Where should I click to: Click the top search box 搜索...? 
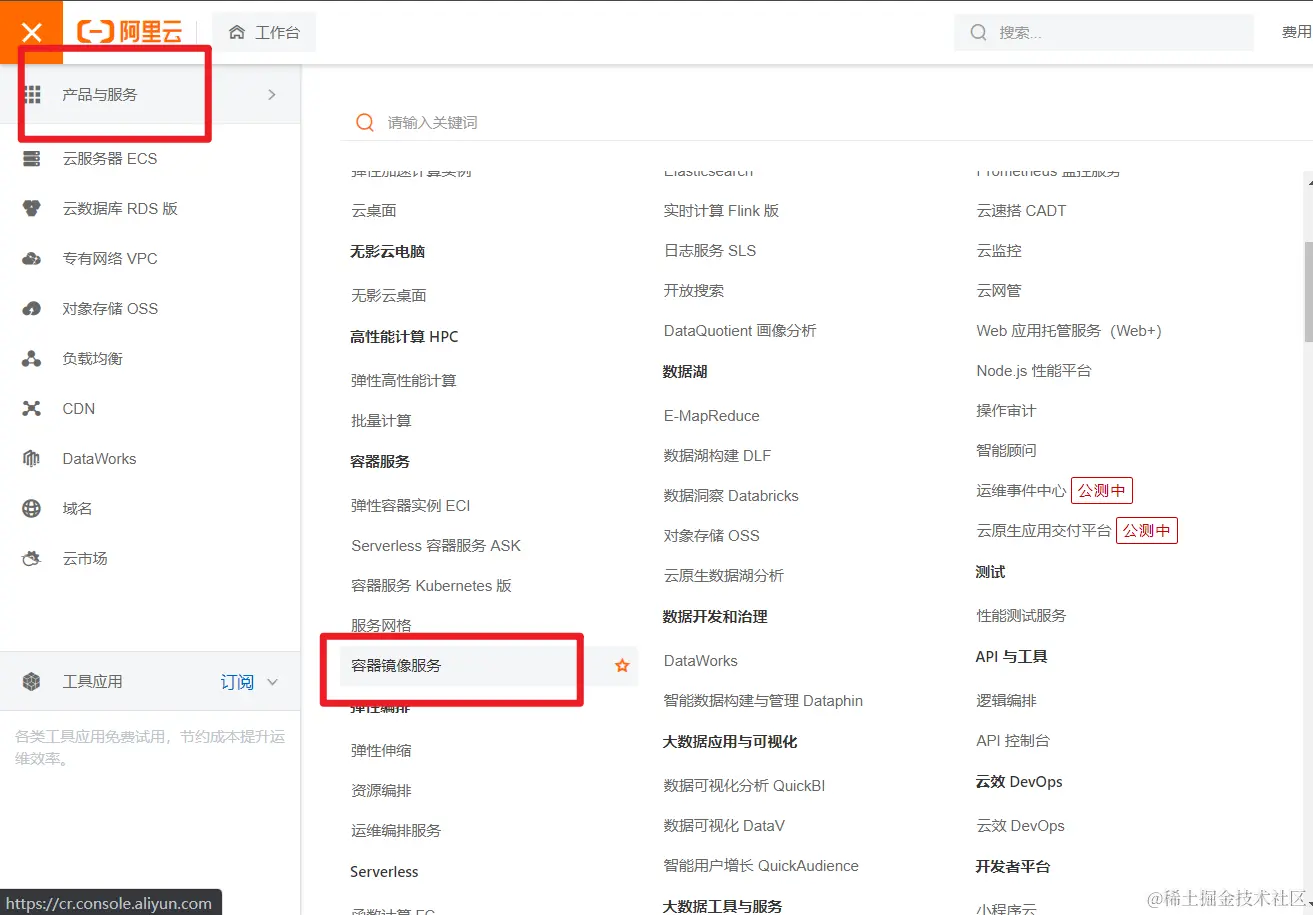pos(1104,33)
